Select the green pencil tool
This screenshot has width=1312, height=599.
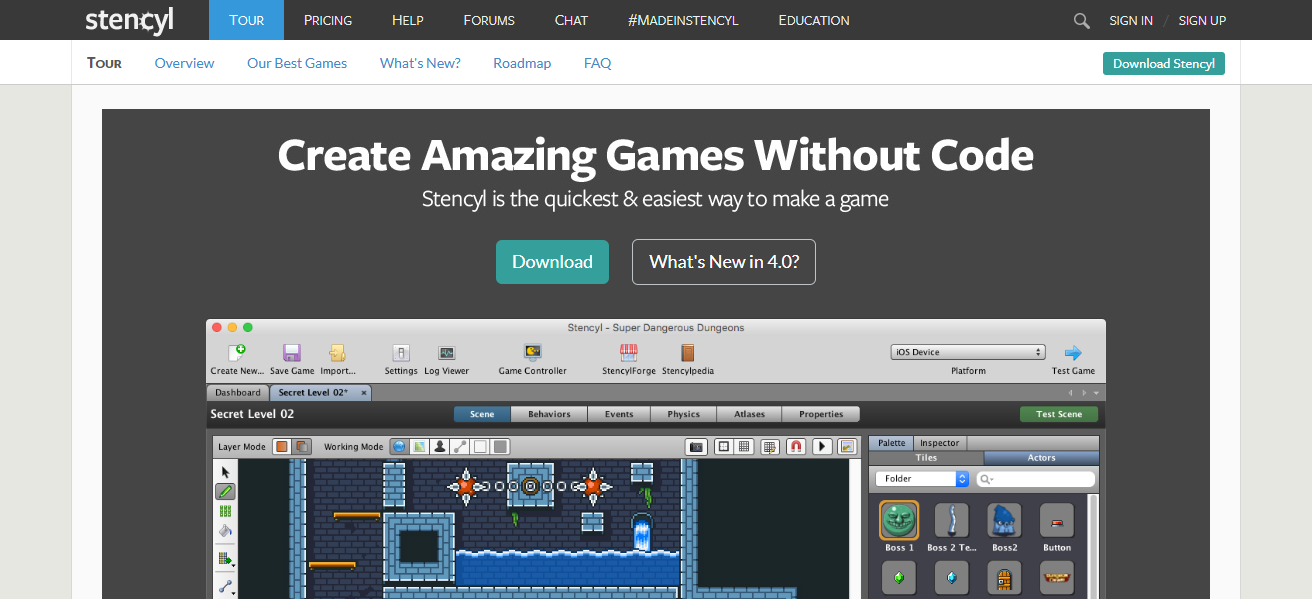coord(226,491)
